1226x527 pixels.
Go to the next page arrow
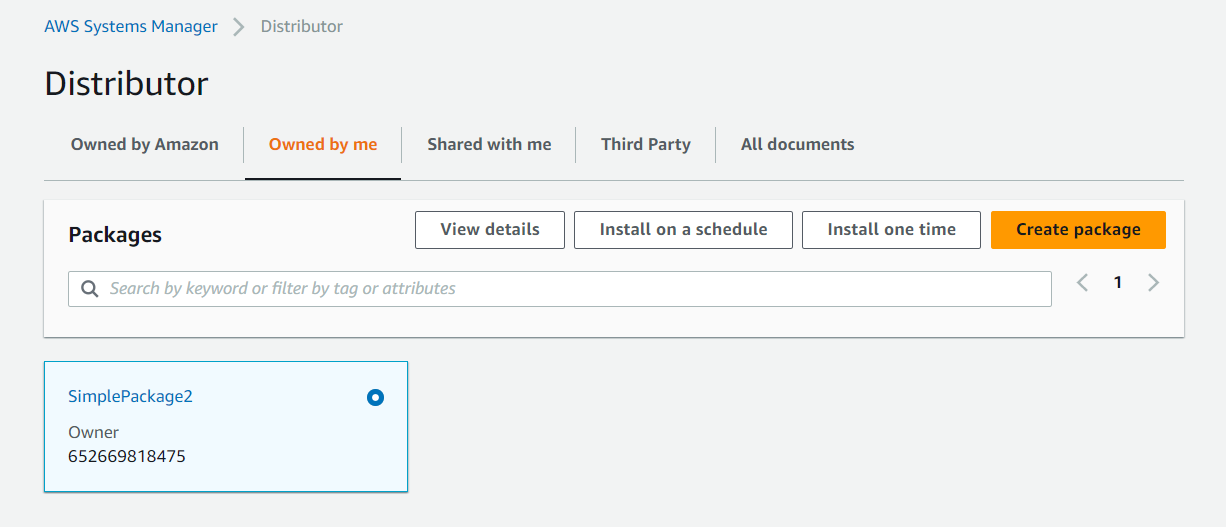pyautogui.click(x=1153, y=283)
